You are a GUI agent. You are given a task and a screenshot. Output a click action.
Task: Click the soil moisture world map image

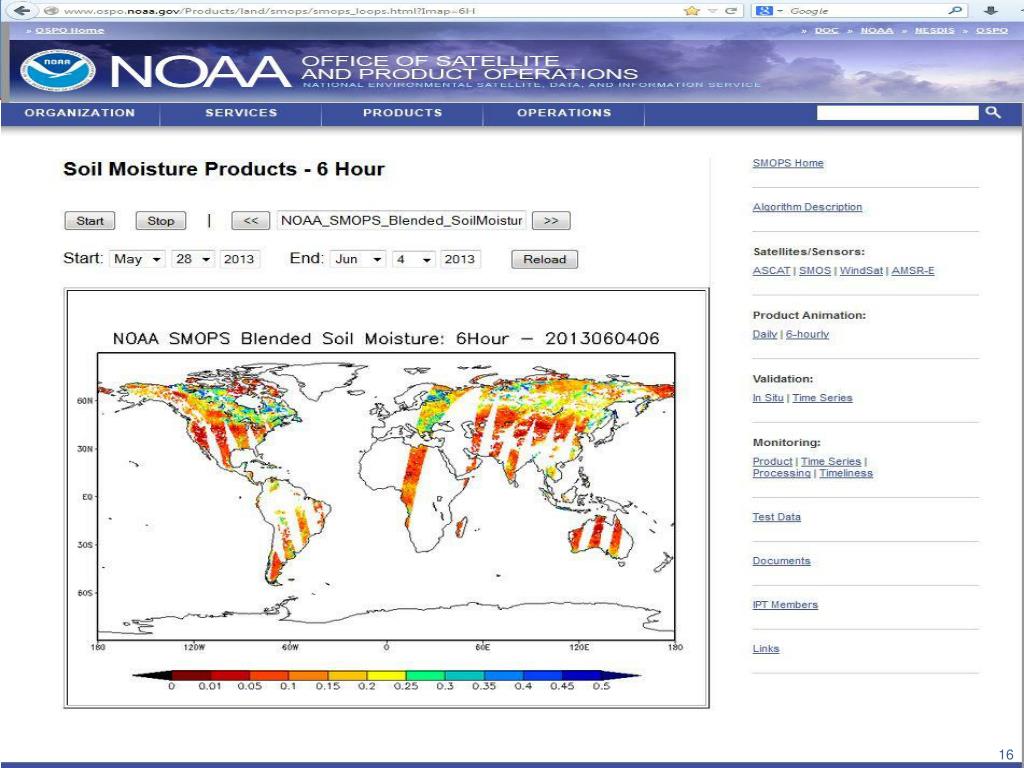(386, 497)
